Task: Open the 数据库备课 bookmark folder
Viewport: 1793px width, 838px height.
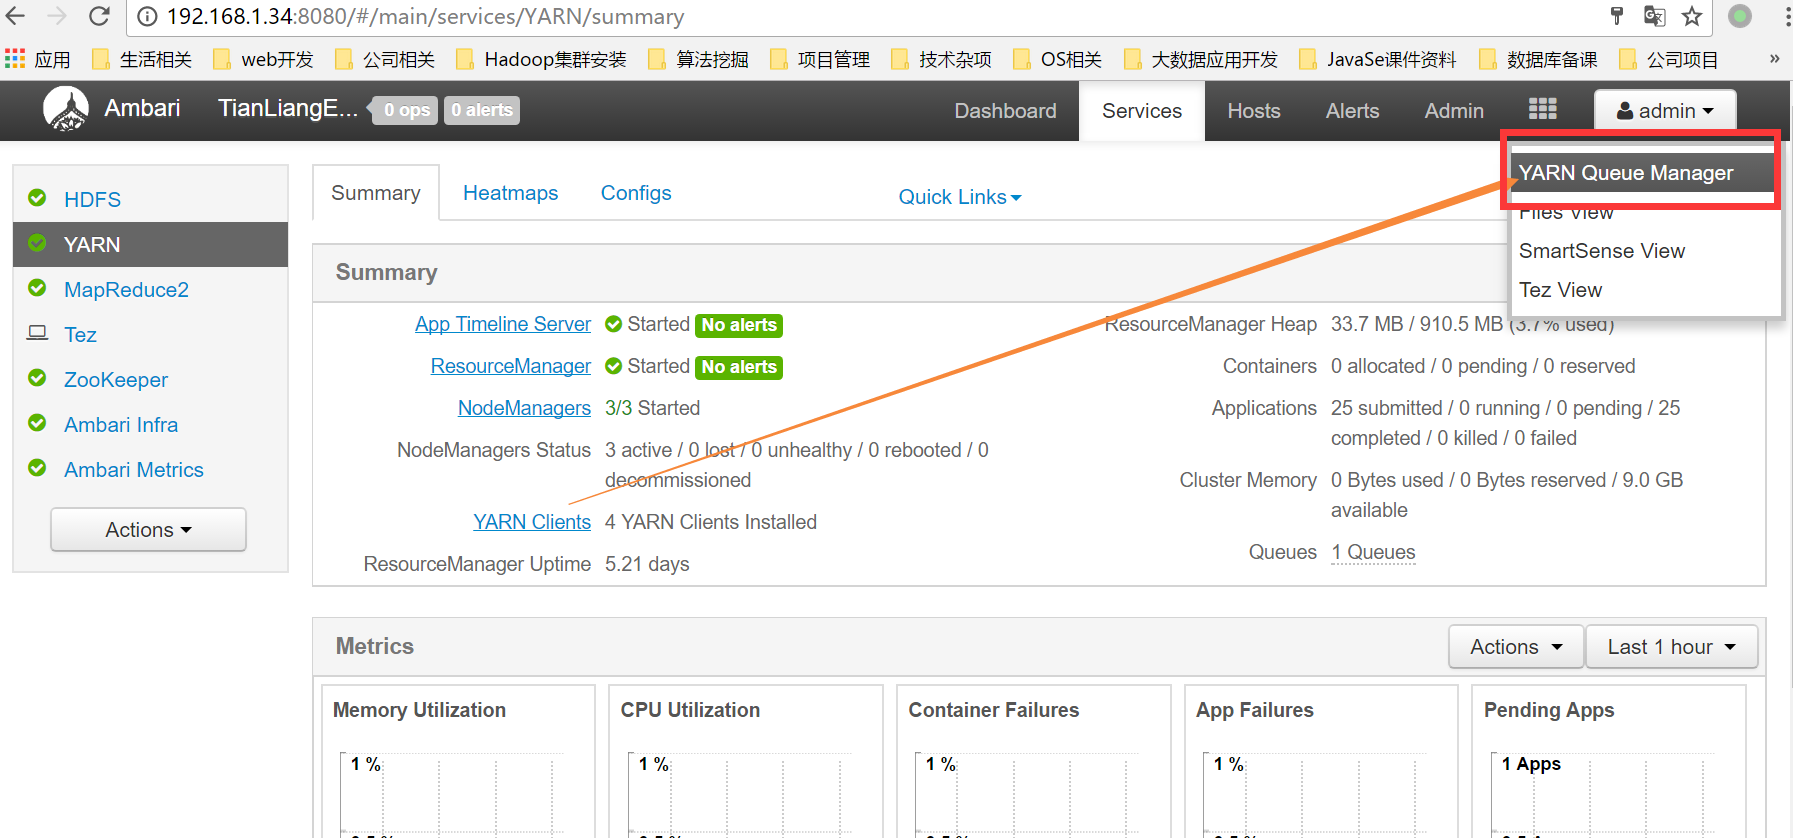Action: coord(1538,60)
